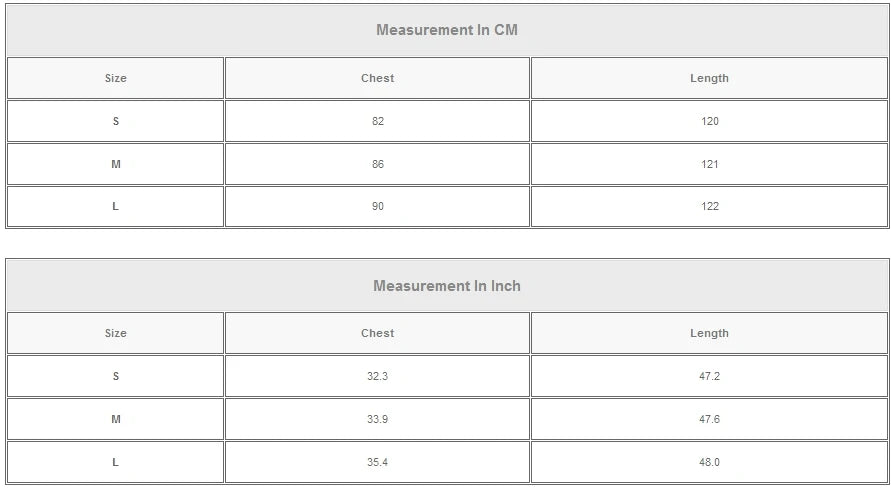Click the length value 48.0 cell
The height and width of the screenshot is (491, 891).
(709, 462)
